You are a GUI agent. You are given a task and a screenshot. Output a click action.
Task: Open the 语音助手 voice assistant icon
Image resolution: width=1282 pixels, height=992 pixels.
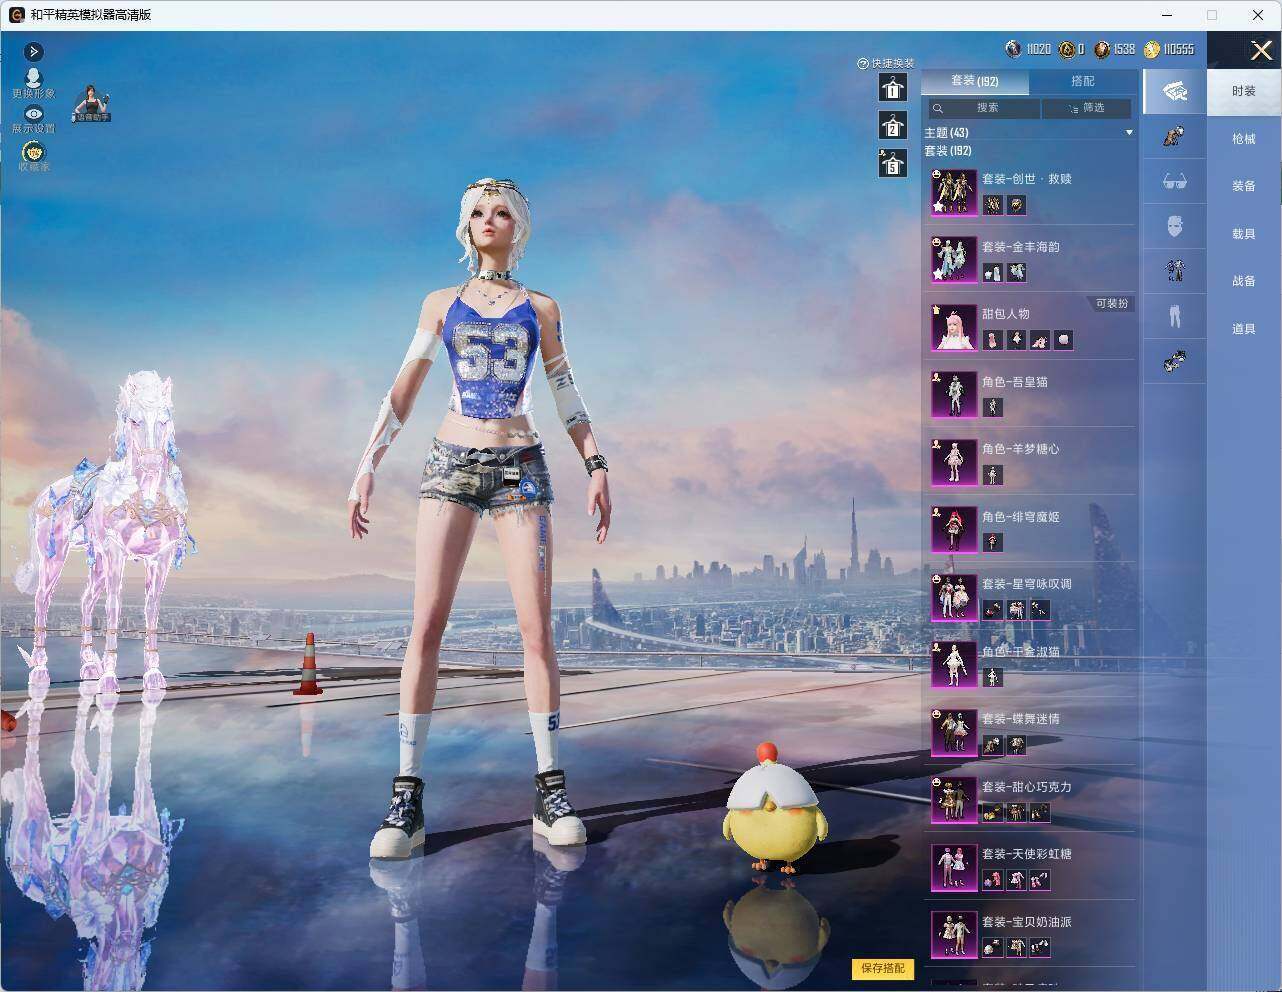click(x=92, y=103)
